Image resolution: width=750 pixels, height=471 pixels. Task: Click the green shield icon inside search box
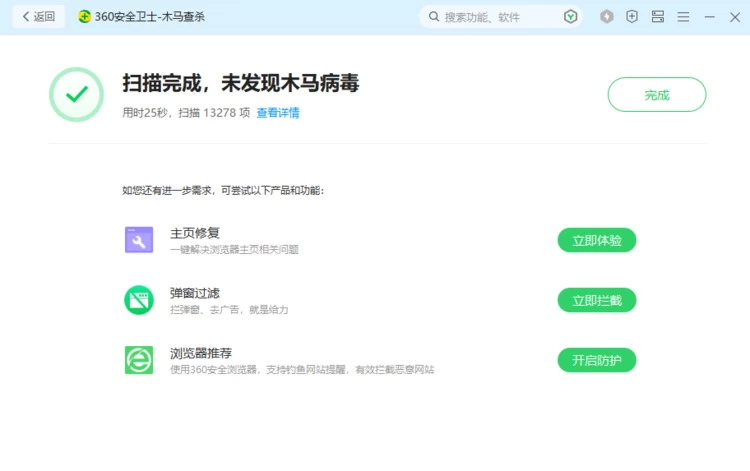pyautogui.click(x=571, y=17)
